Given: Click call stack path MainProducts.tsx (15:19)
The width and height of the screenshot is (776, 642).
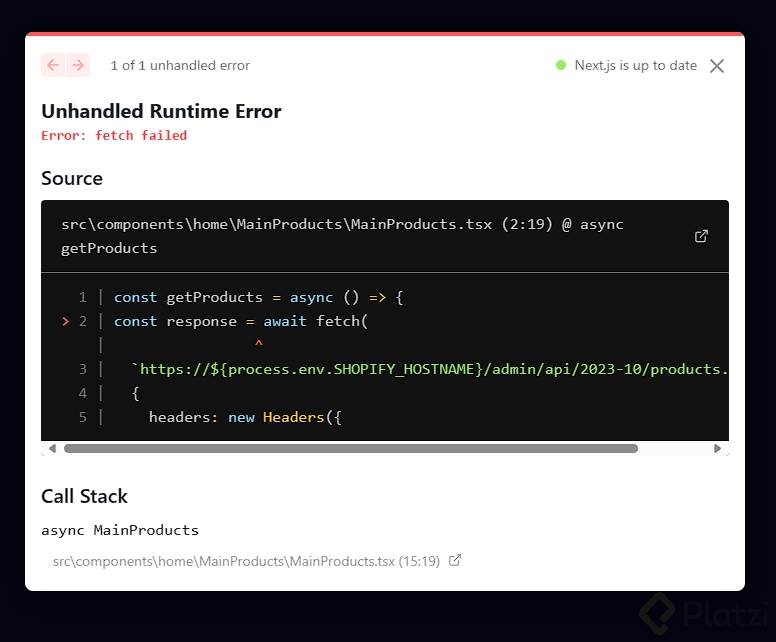Looking at the screenshot, I should (246, 561).
